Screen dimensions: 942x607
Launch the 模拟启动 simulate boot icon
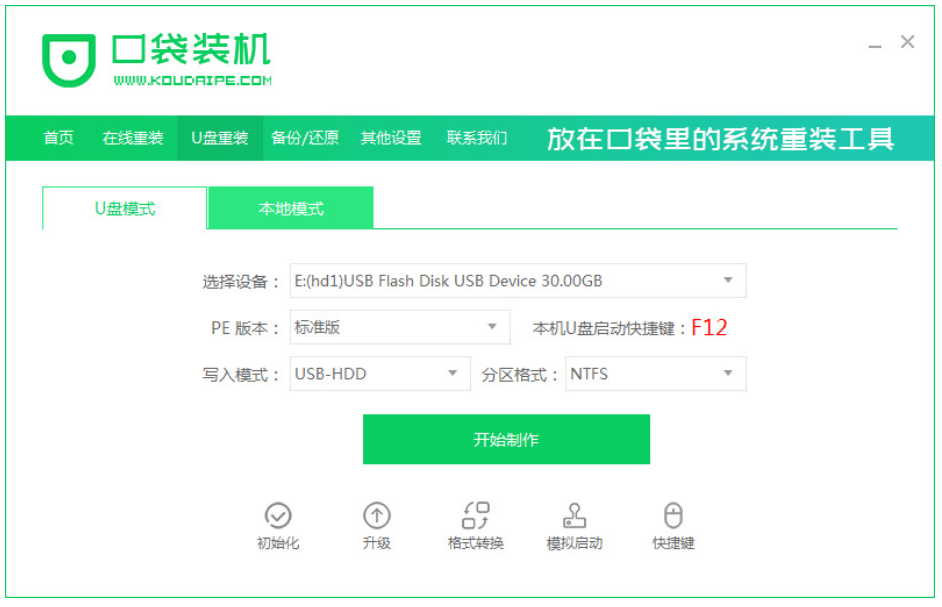[x=574, y=515]
